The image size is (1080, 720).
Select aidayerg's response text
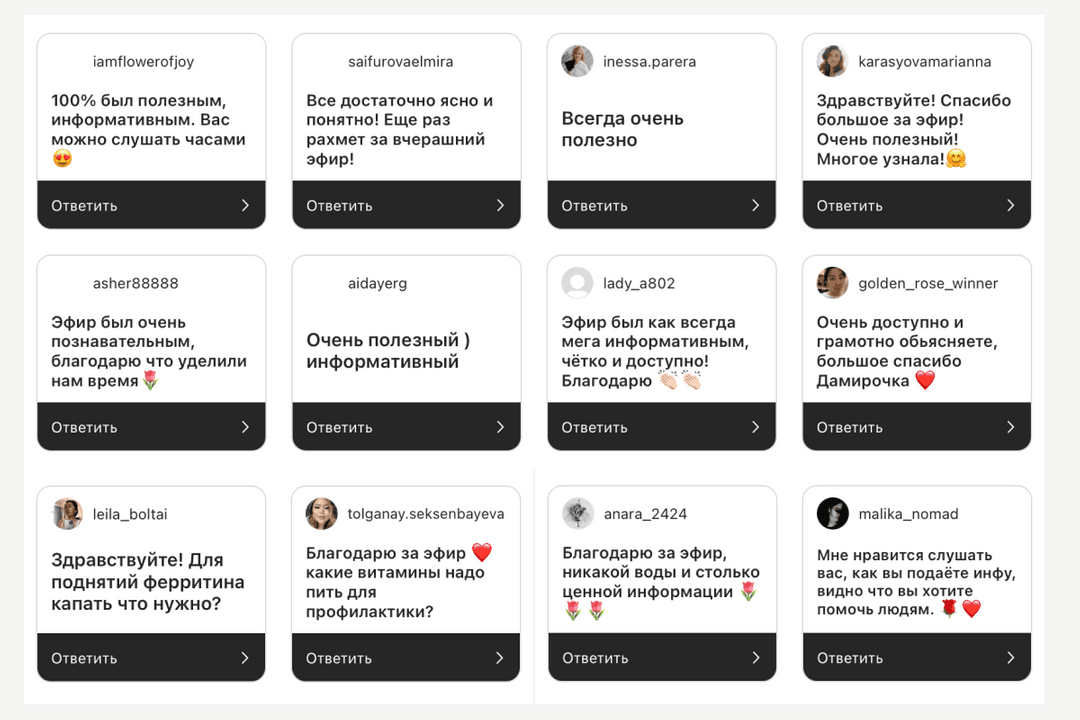[x=388, y=351]
